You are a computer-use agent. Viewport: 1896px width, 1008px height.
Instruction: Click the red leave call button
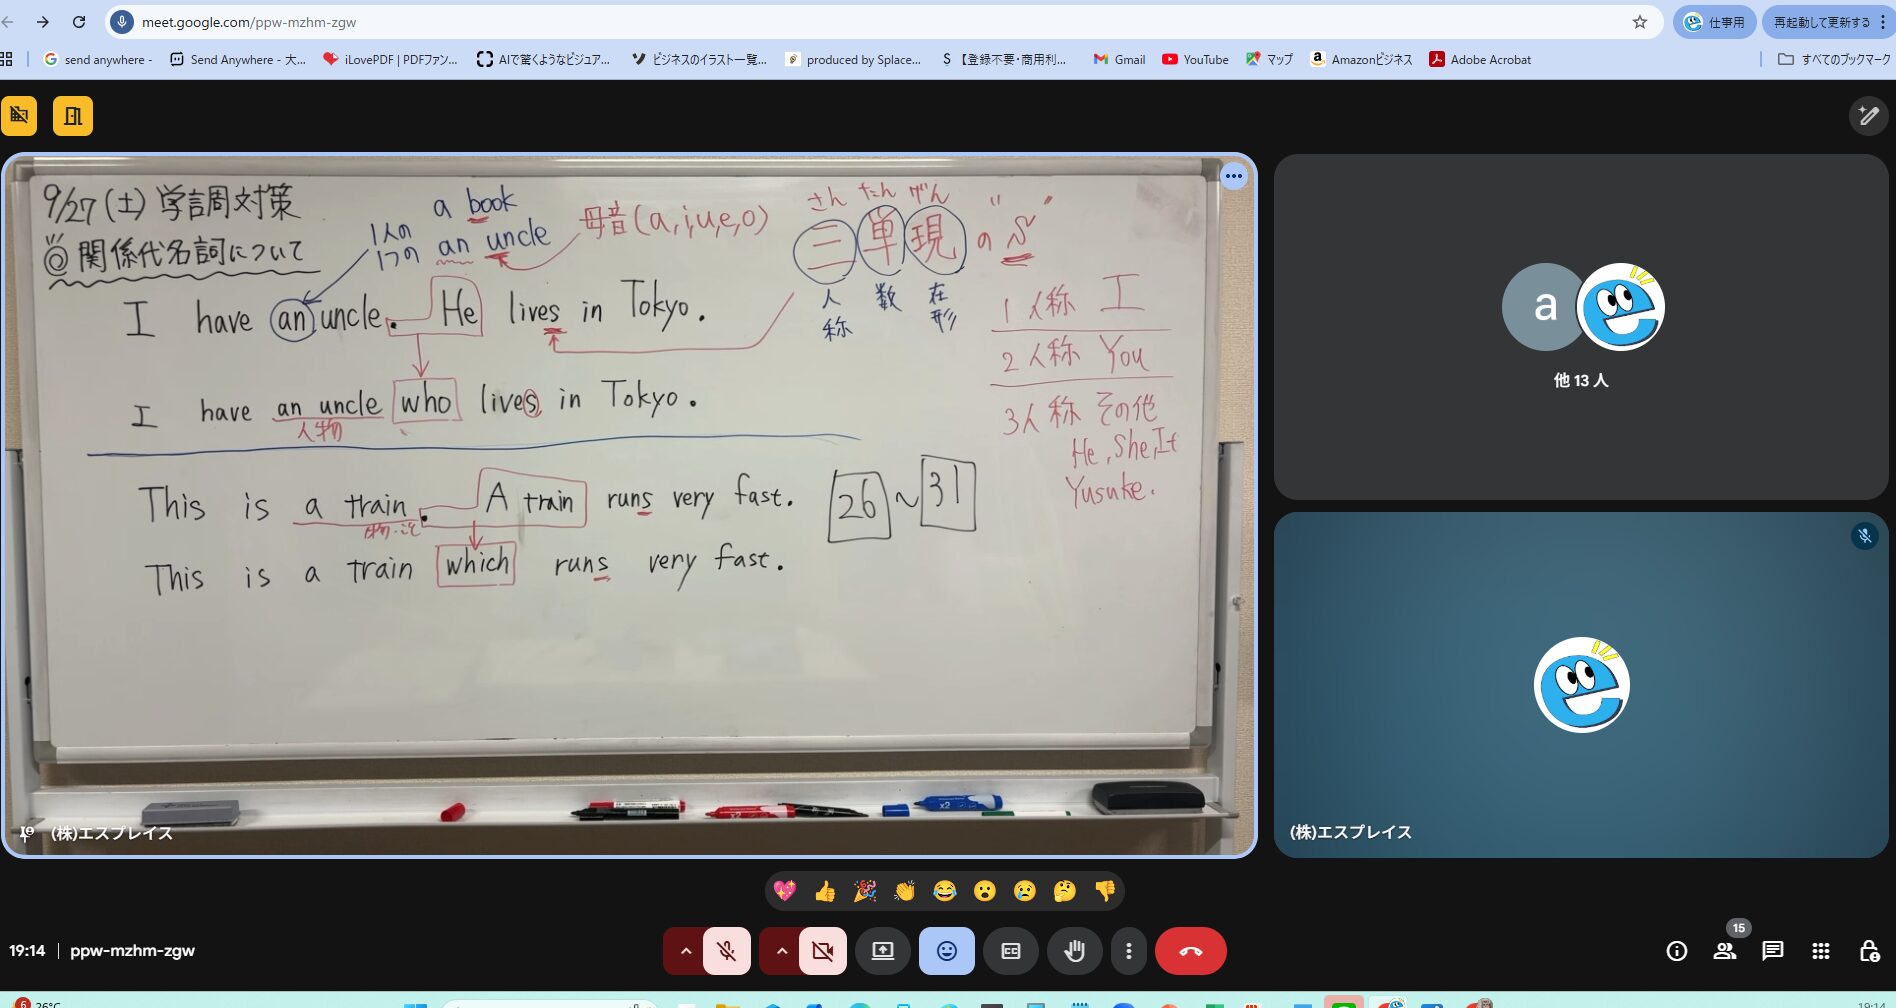point(1190,951)
